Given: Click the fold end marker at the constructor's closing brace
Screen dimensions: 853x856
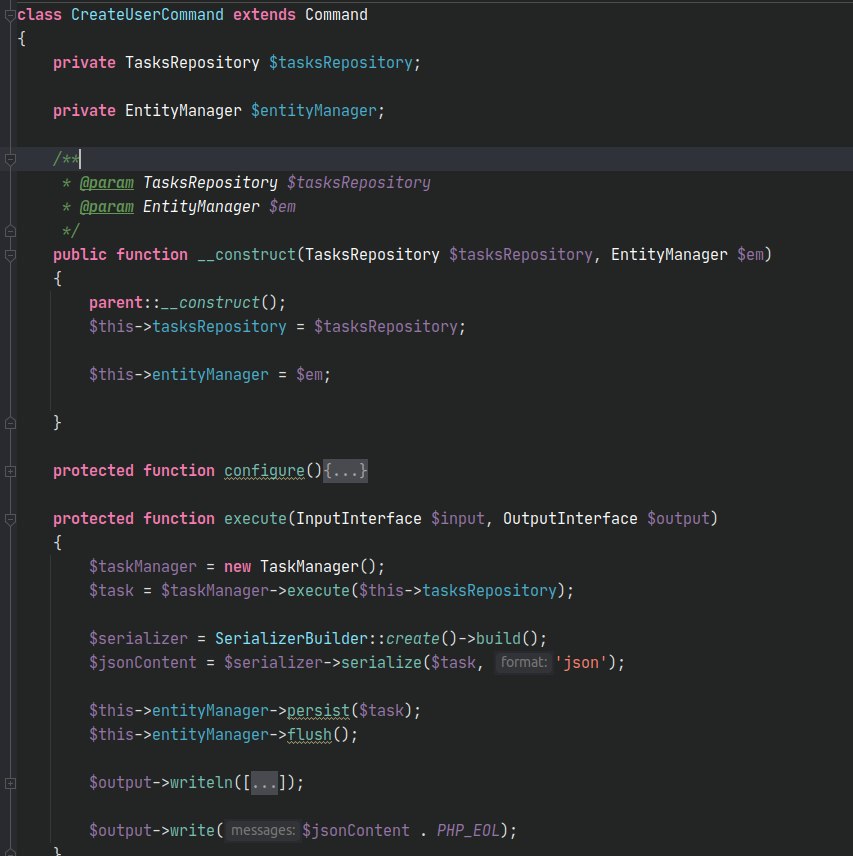Looking at the screenshot, I should pos(10,423).
